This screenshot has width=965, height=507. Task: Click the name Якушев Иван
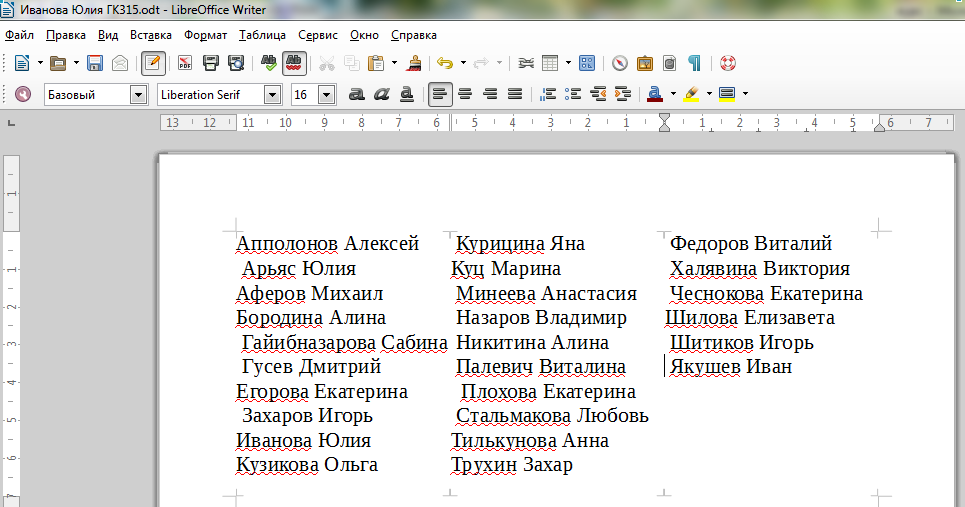(731, 367)
